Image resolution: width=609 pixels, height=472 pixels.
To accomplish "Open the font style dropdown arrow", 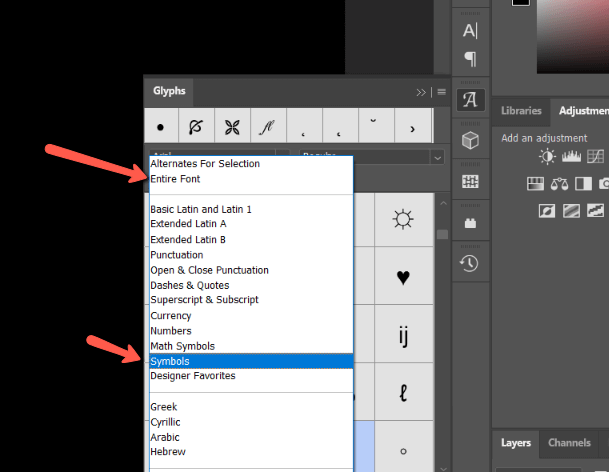I will point(437,157).
